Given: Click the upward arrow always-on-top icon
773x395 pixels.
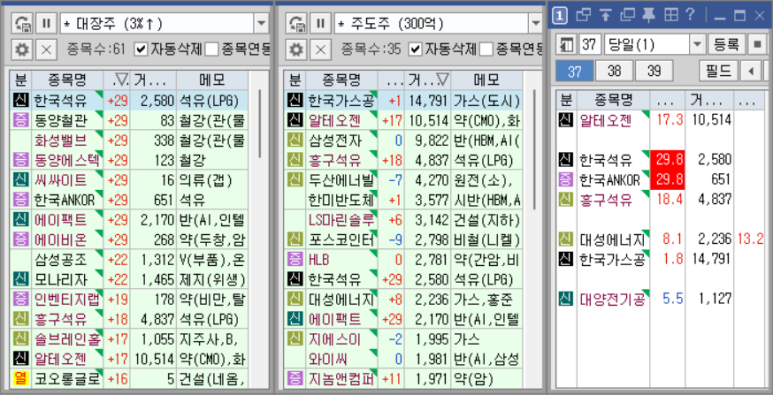Looking at the screenshot, I should click(605, 15).
